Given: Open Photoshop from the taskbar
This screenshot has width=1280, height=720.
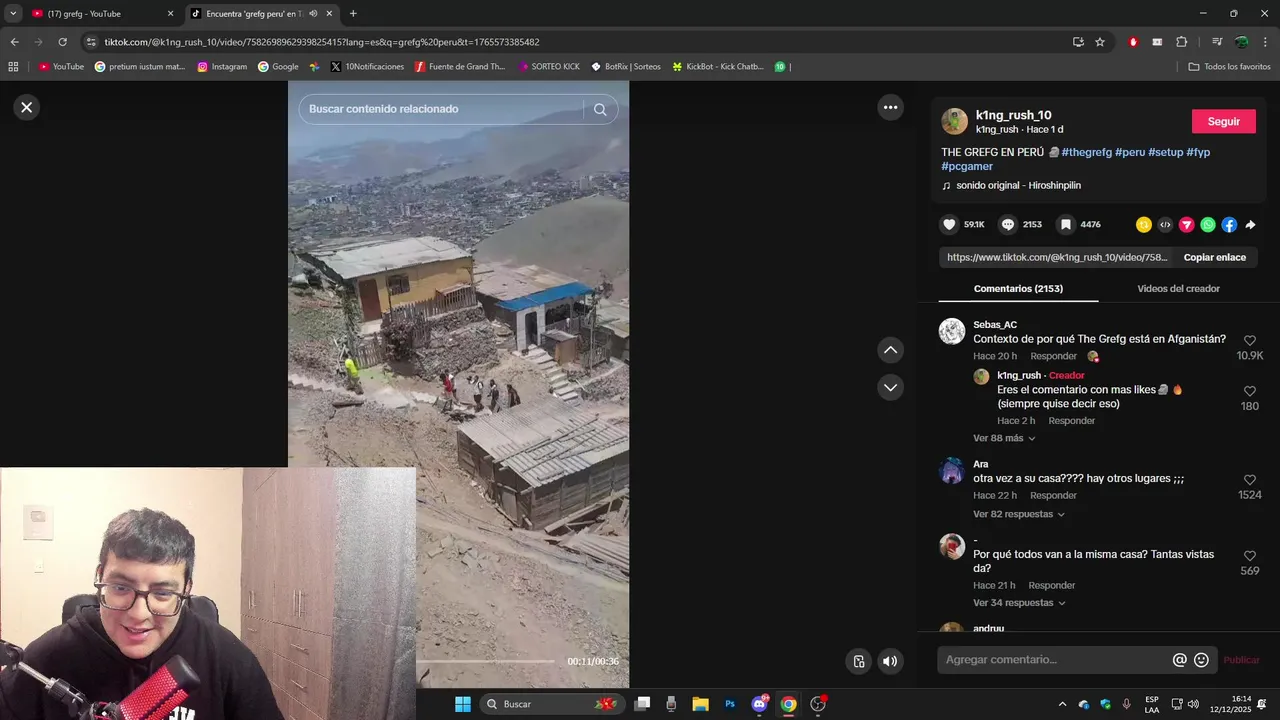Looking at the screenshot, I should click(730, 704).
